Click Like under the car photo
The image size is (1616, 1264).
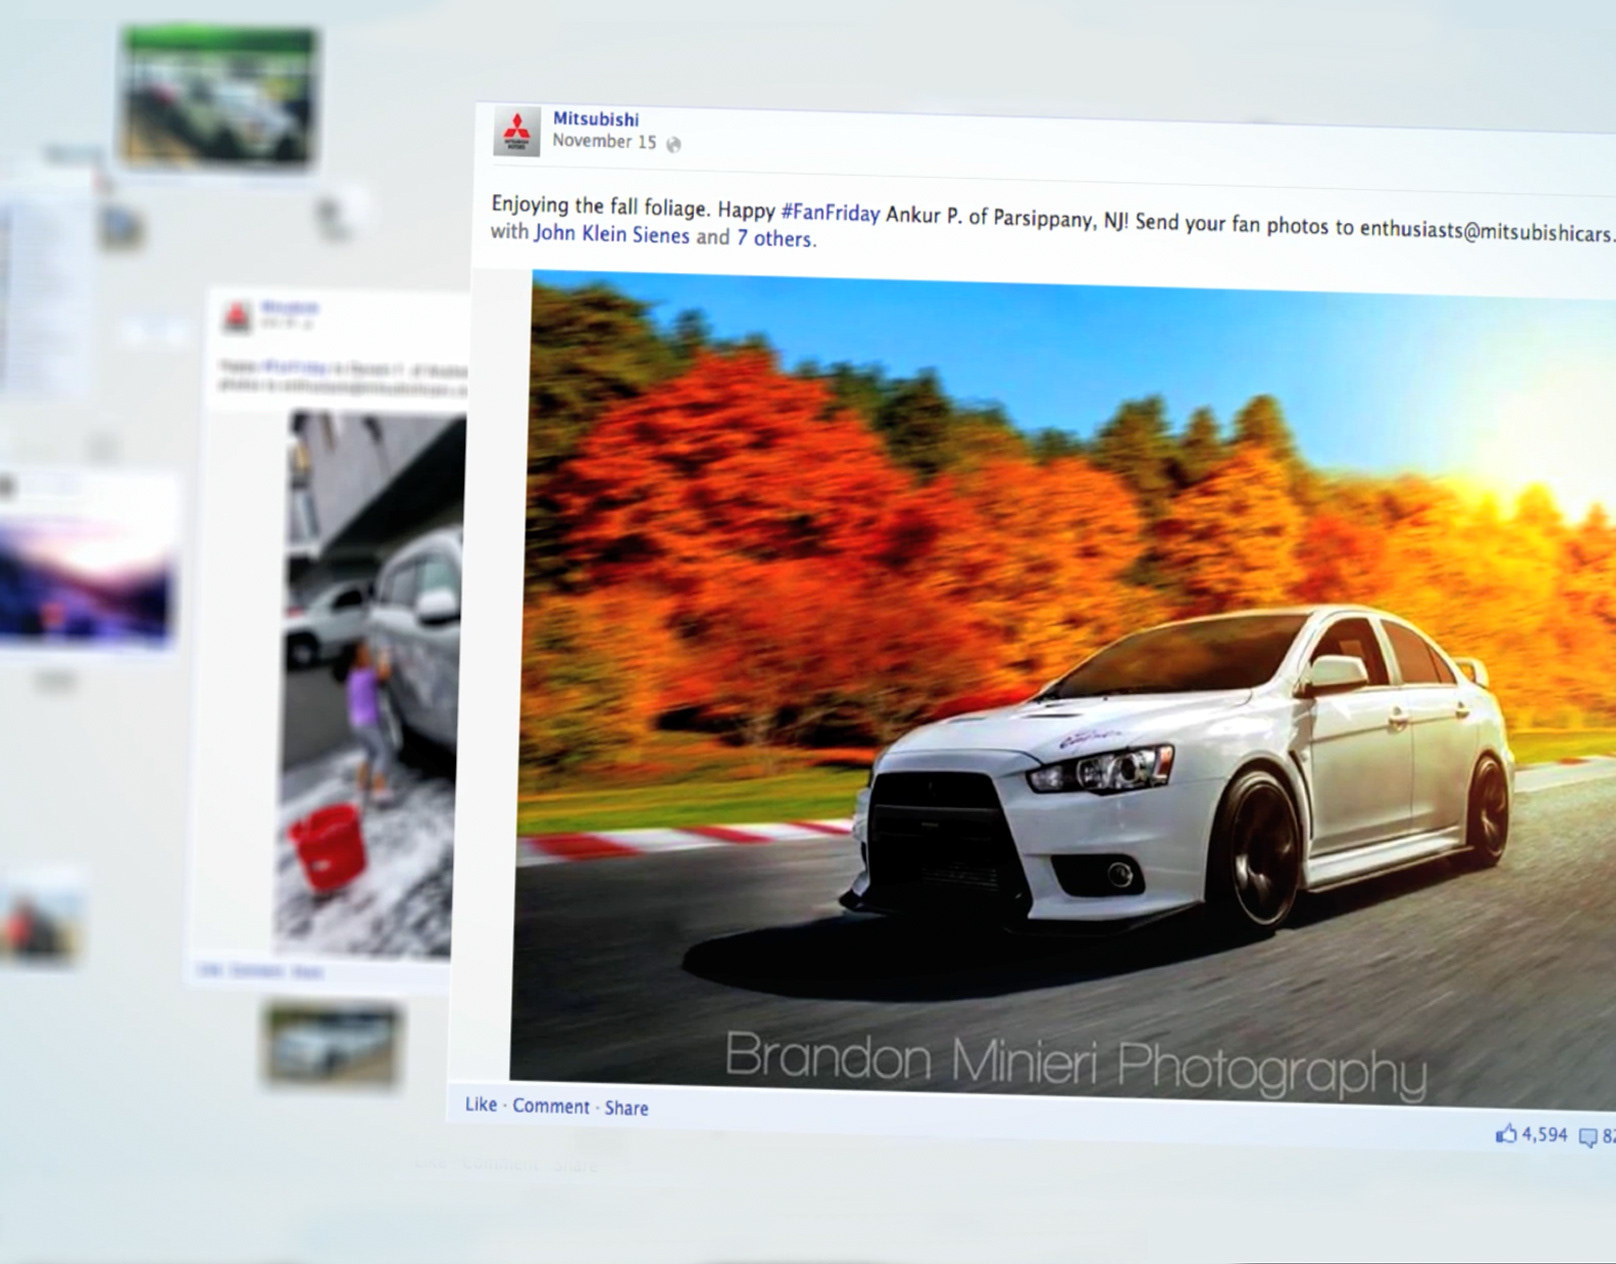coord(481,1104)
